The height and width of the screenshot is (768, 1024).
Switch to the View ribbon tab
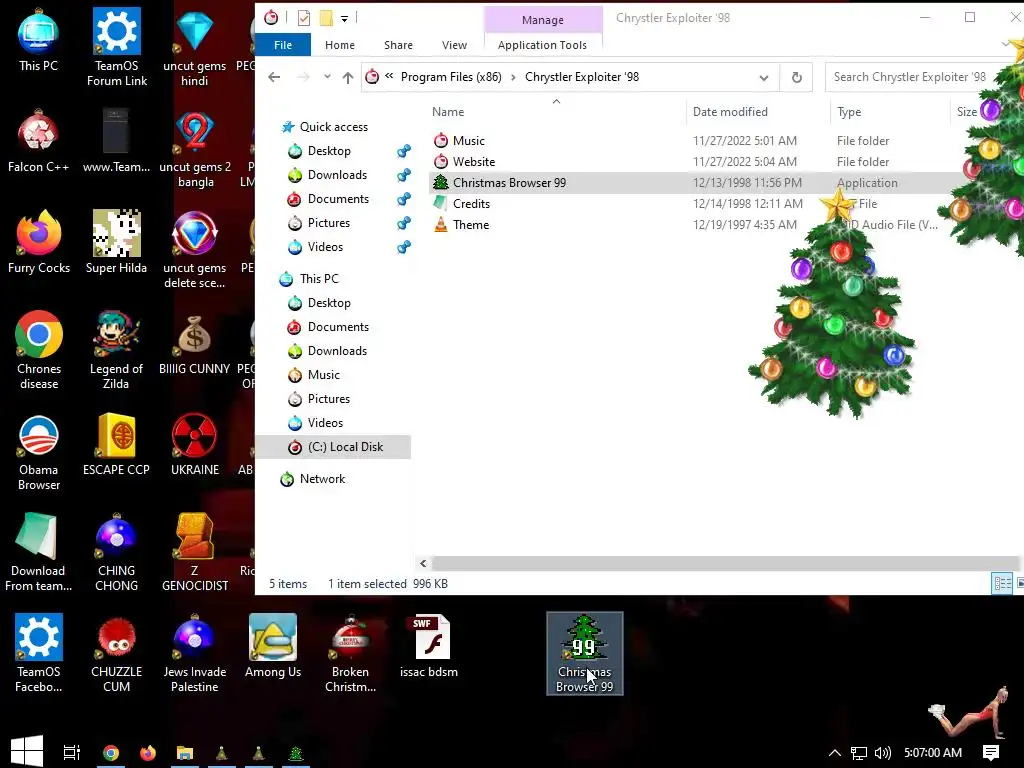455,45
